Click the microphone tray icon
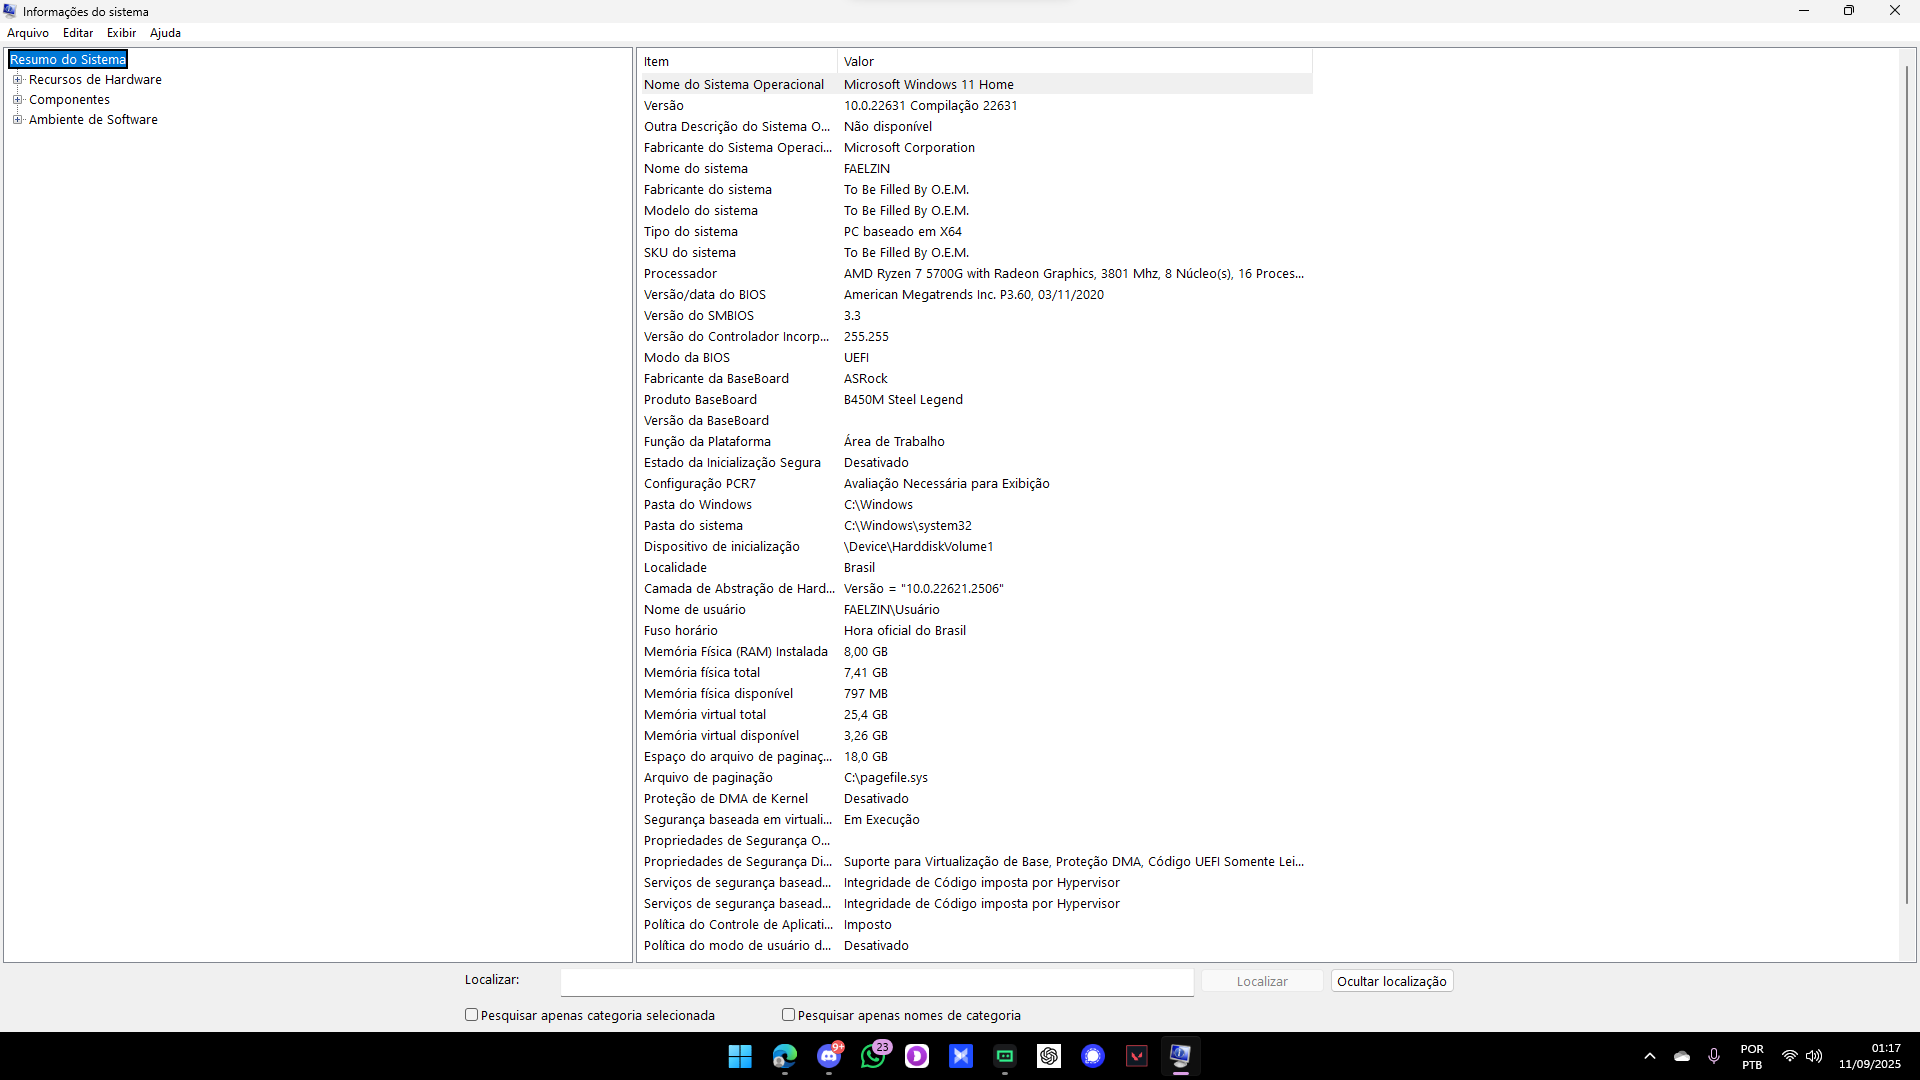 pos(1714,1056)
